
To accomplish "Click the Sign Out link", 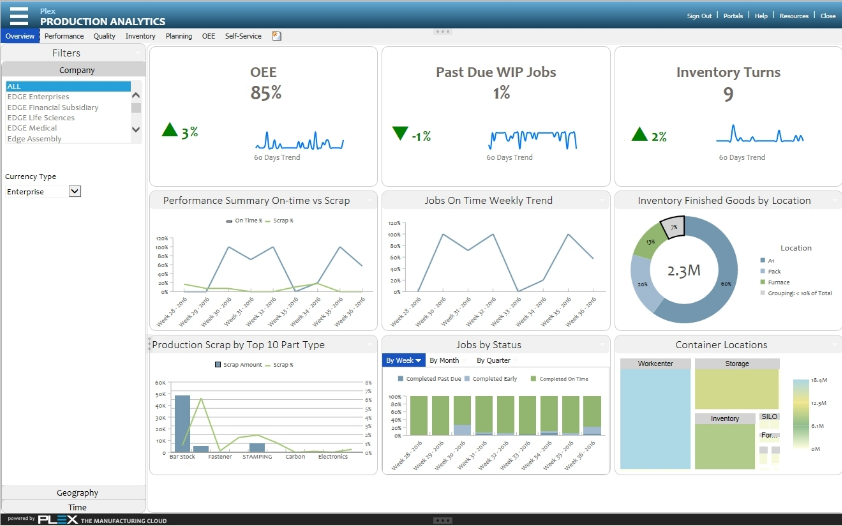I will pyautogui.click(x=699, y=16).
